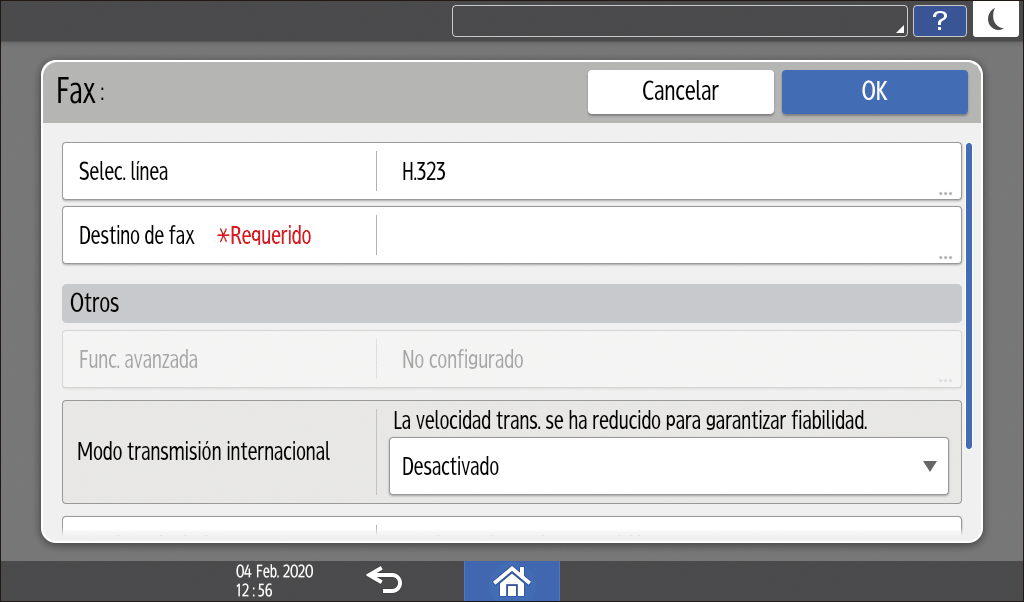Screen dimensions: 1024x602
Task: Click the ellipsis on Func. avanzada row
Action: [945, 381]
